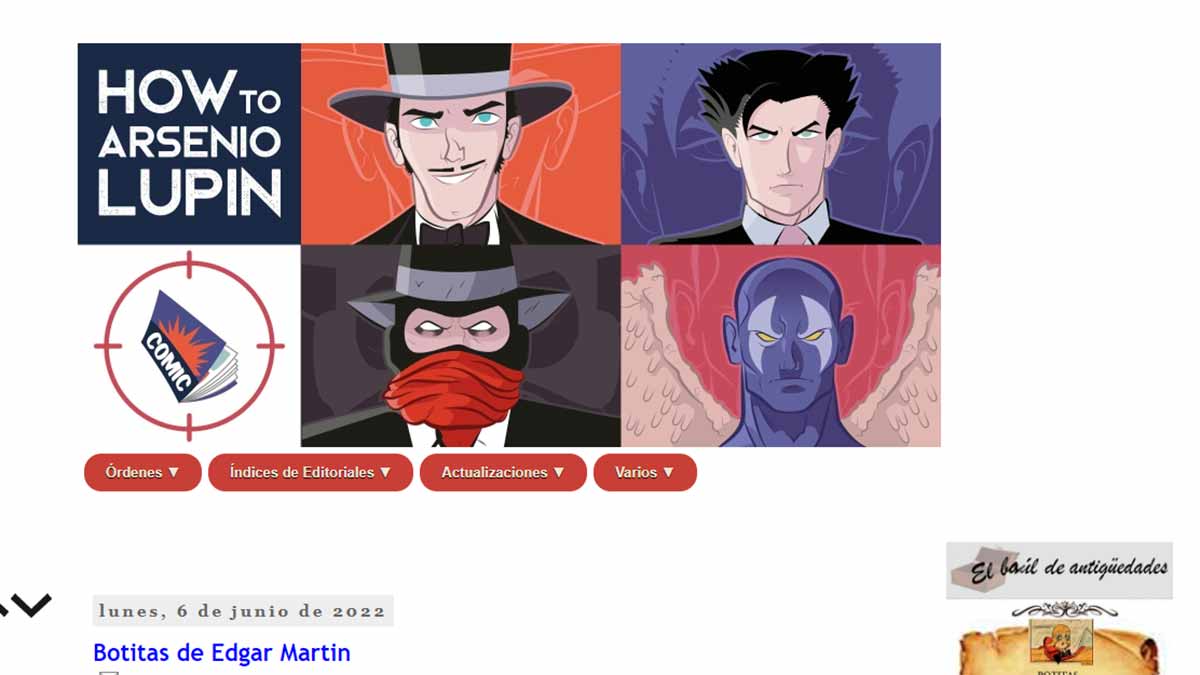Open the Botitas parchment thumbnail

click(1060, 648)
